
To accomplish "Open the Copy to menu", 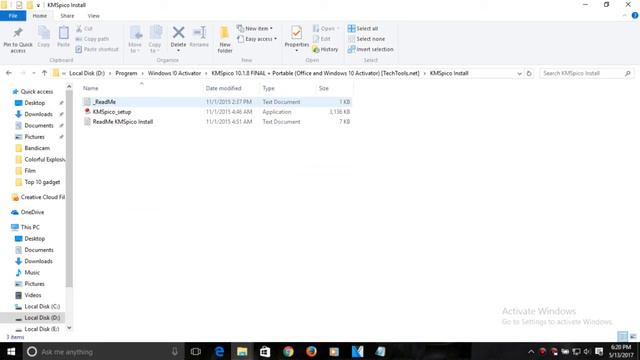I will click(155, 39).
